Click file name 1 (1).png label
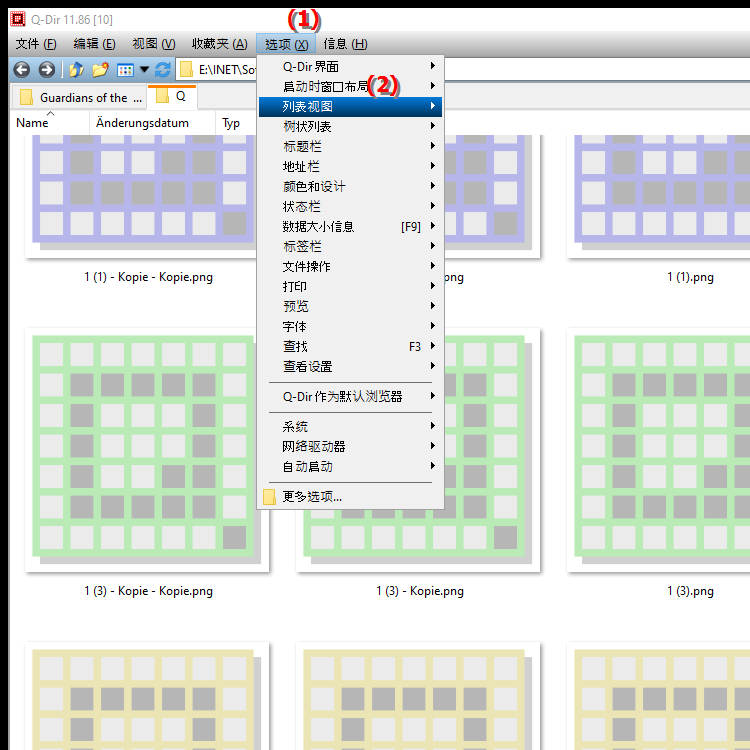Screen dimensions: 750x750 pos(690,277)
